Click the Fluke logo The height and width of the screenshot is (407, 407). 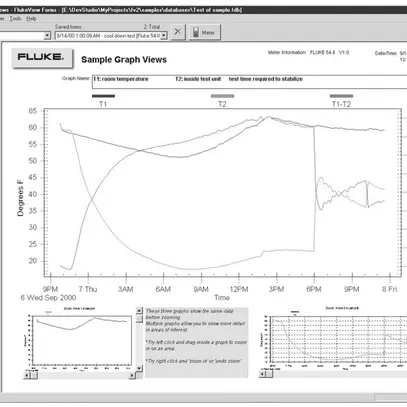pyautogui.click(x=42, y=58)
